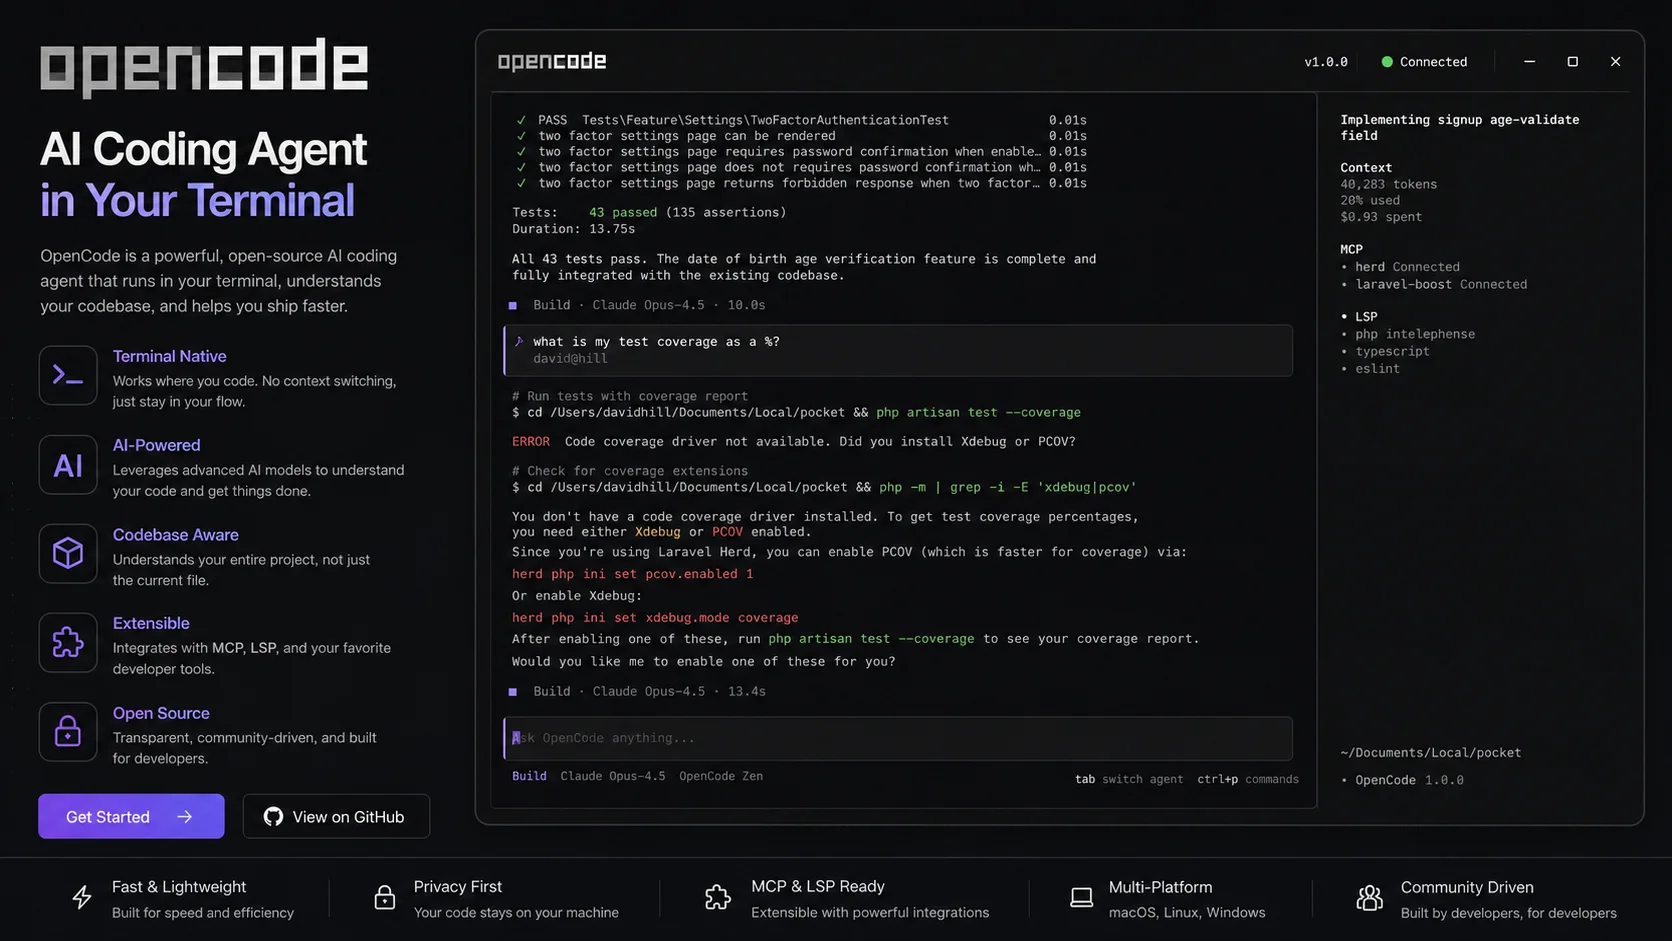This screenshot has width=1672, height=941.
Task: Click the Fast & Lightweight footer heading
Action: [x=179, y=887]
